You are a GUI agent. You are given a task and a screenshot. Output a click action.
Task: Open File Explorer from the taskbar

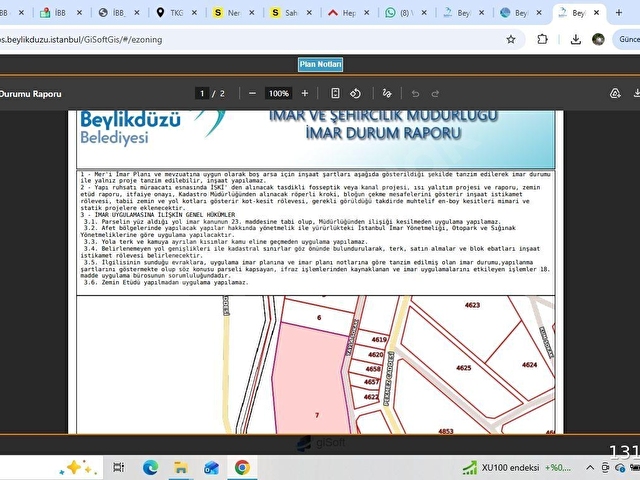click(x=181, y=467)
